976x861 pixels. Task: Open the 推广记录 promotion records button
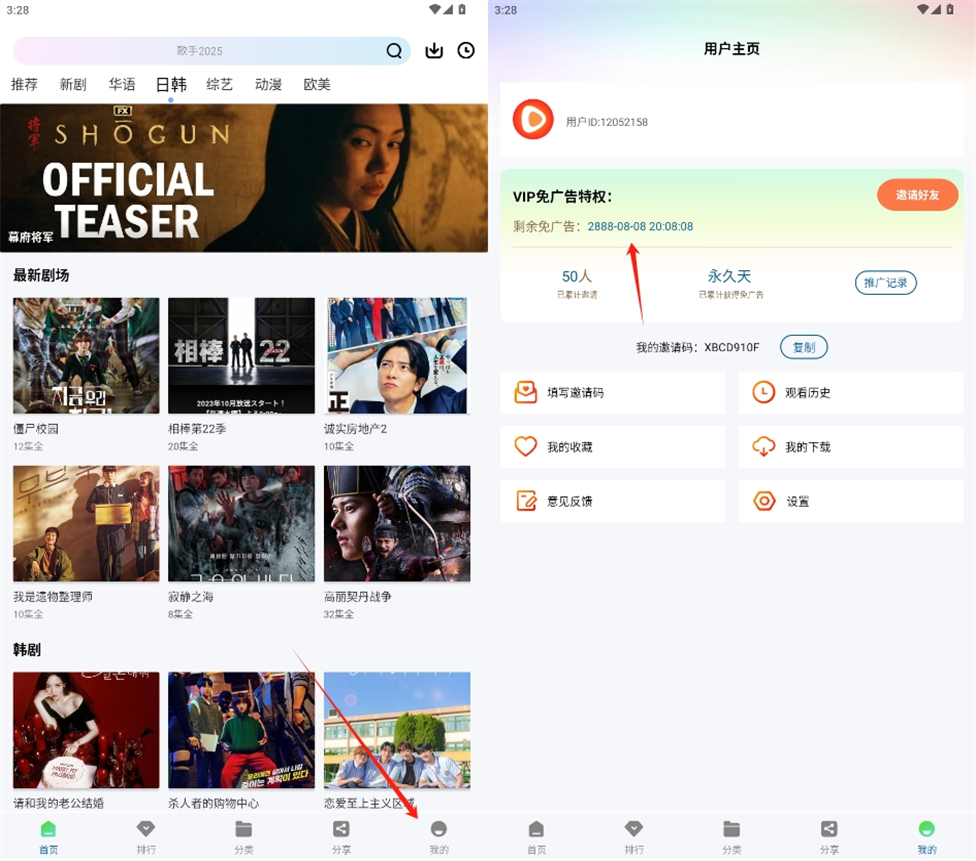(886, 283)
